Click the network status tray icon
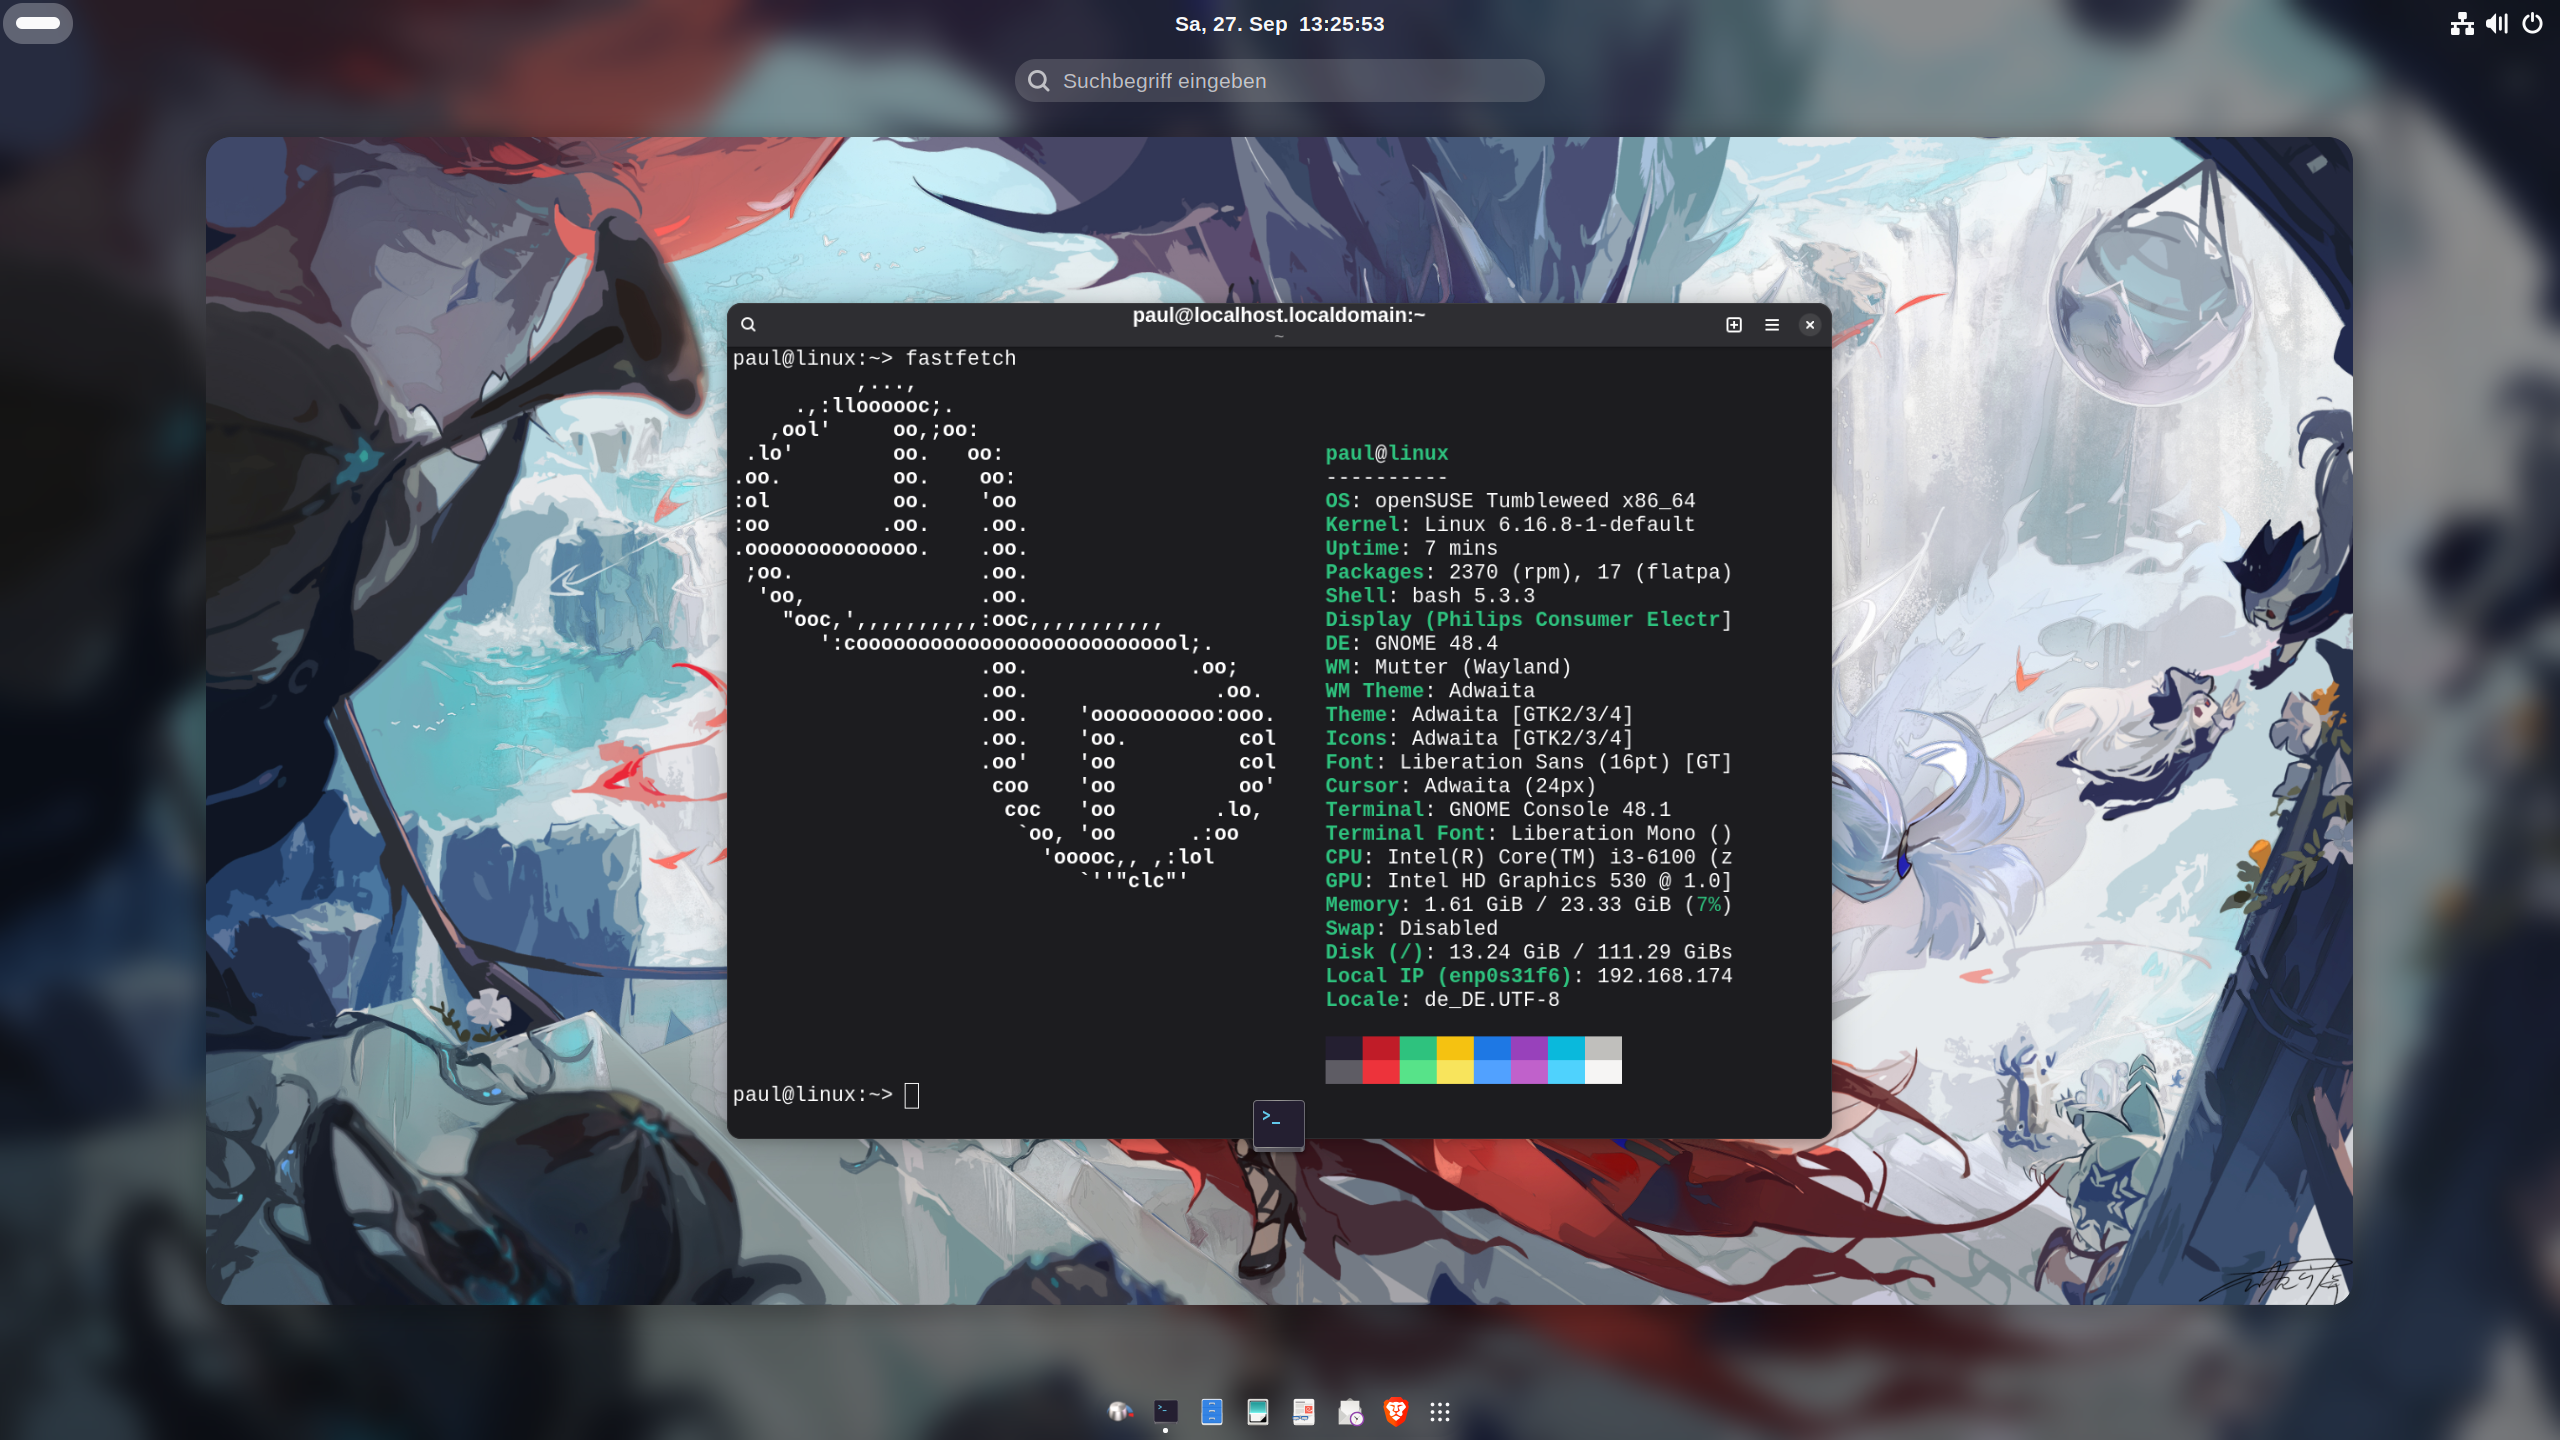Viewport: 2560px width, 1440px height. tap(2462, 23)
